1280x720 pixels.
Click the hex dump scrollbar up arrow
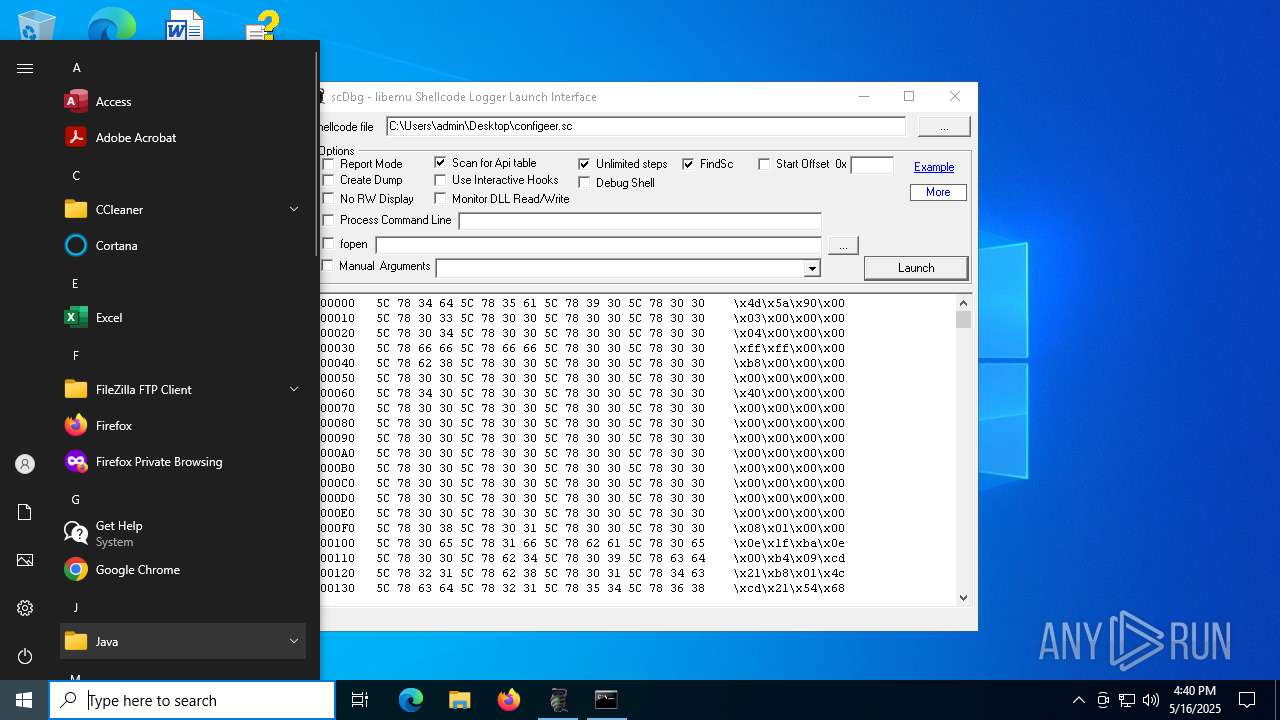(x=964, y=303)
